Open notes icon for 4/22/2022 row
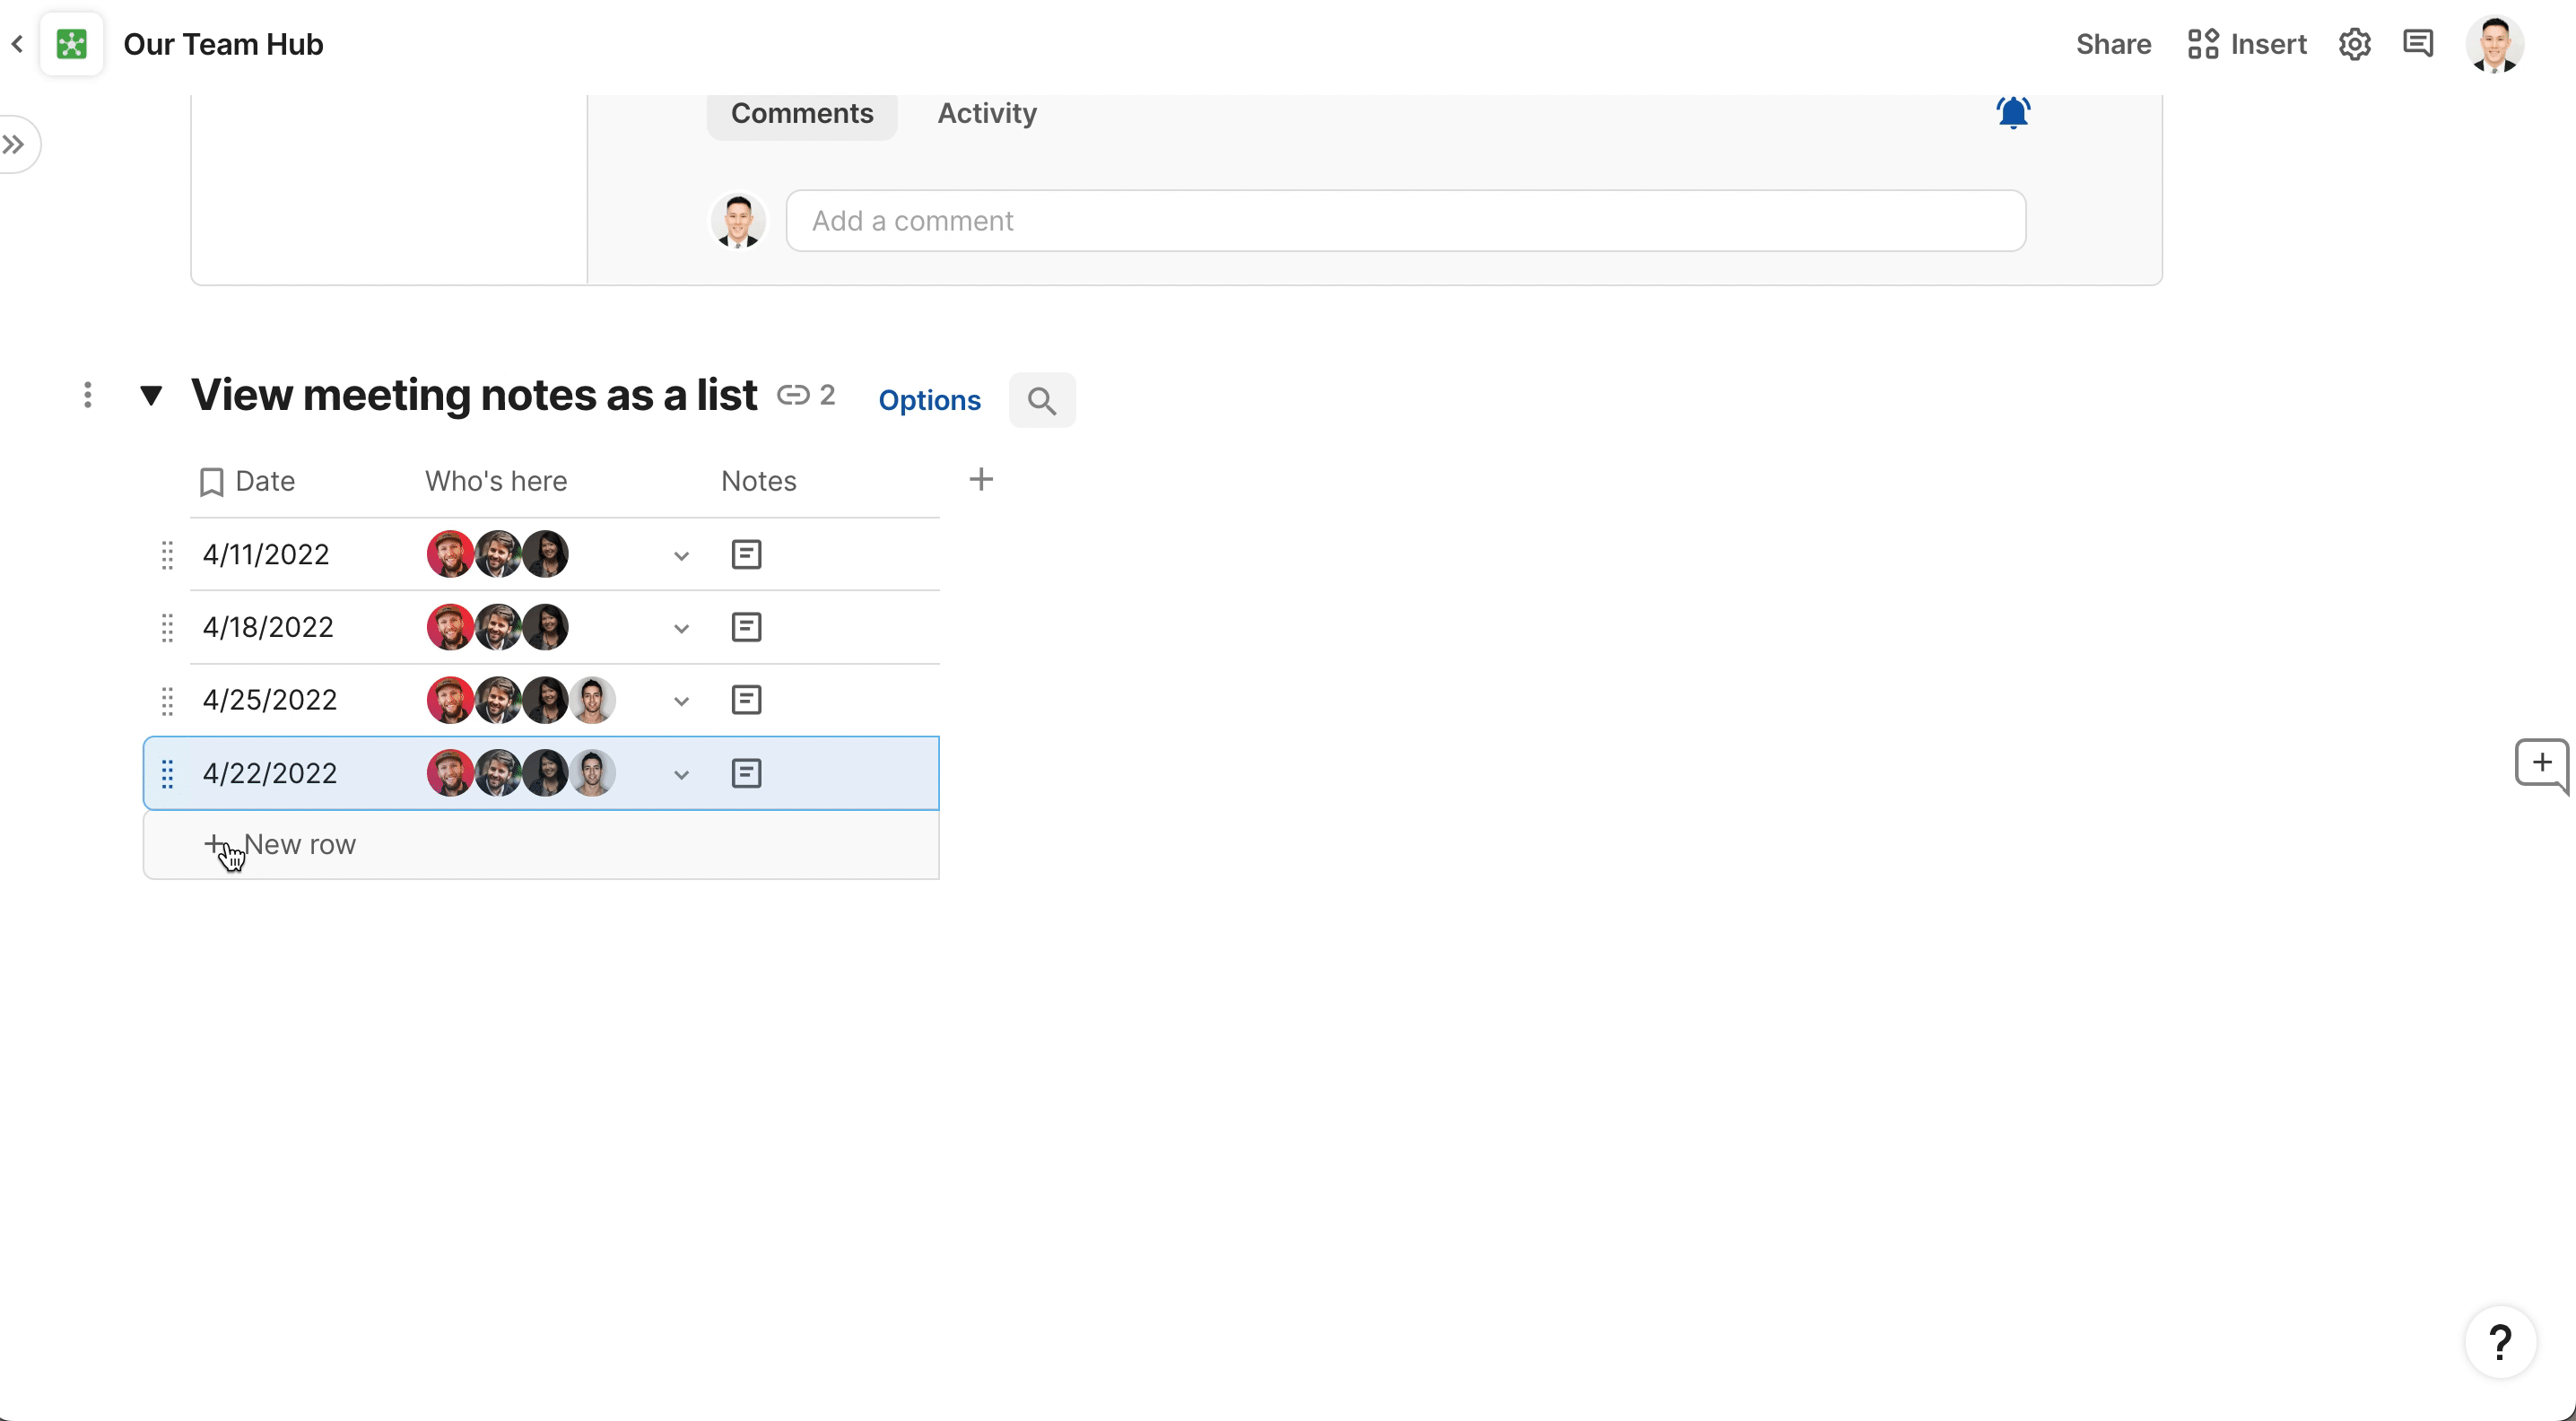 pyautogui.click(x=746, y=773)
